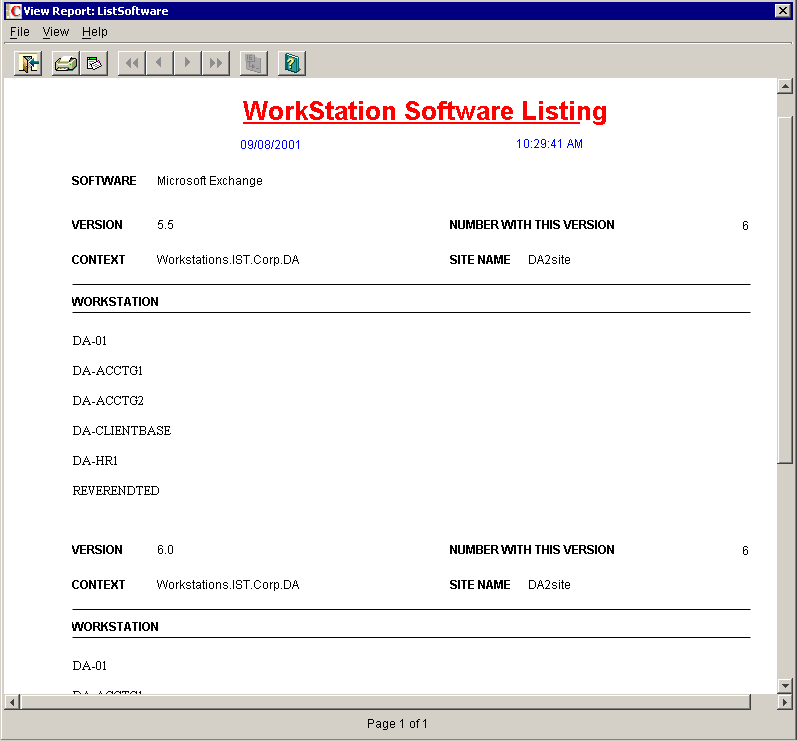797x741 pixels.
Task: Jump to last page arrow button
Action: [x=215, y=64]
